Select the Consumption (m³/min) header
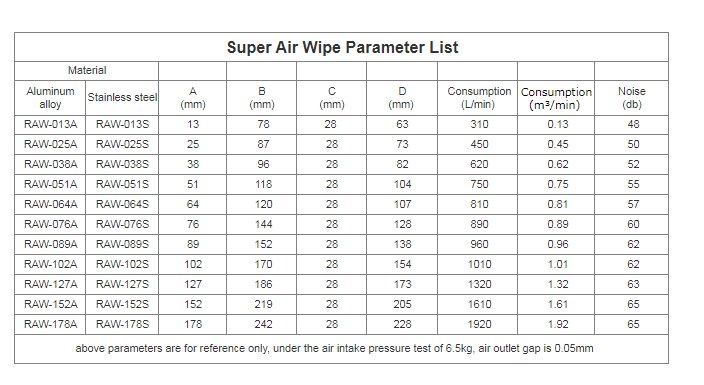 click(556, 98)
